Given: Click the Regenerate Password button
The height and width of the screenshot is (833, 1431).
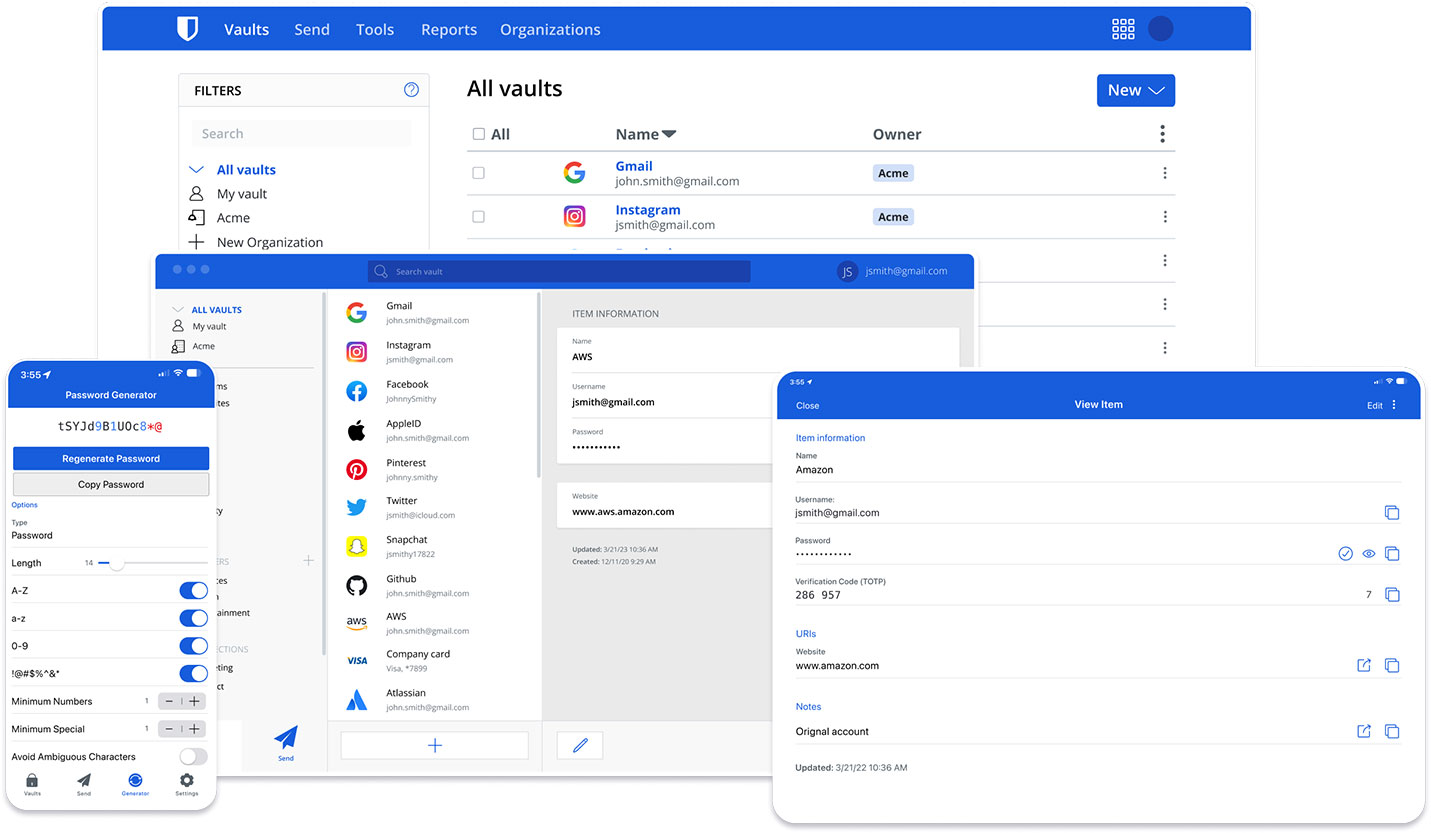Looking at the screenshot, I should (111, 458).
